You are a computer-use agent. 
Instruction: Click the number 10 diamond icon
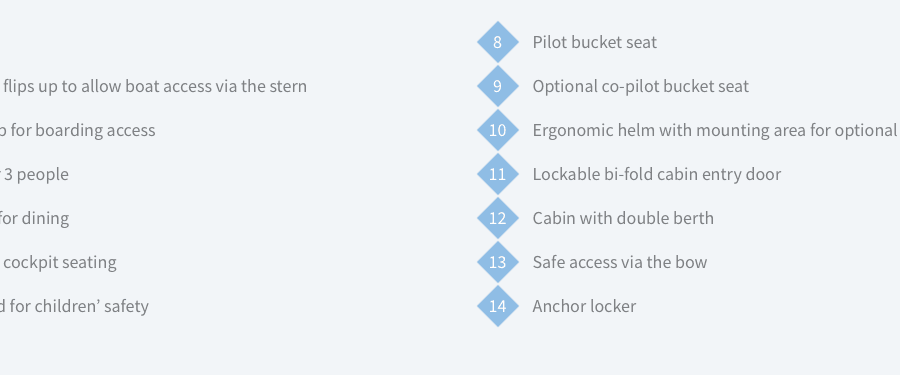tap(498, 130)
